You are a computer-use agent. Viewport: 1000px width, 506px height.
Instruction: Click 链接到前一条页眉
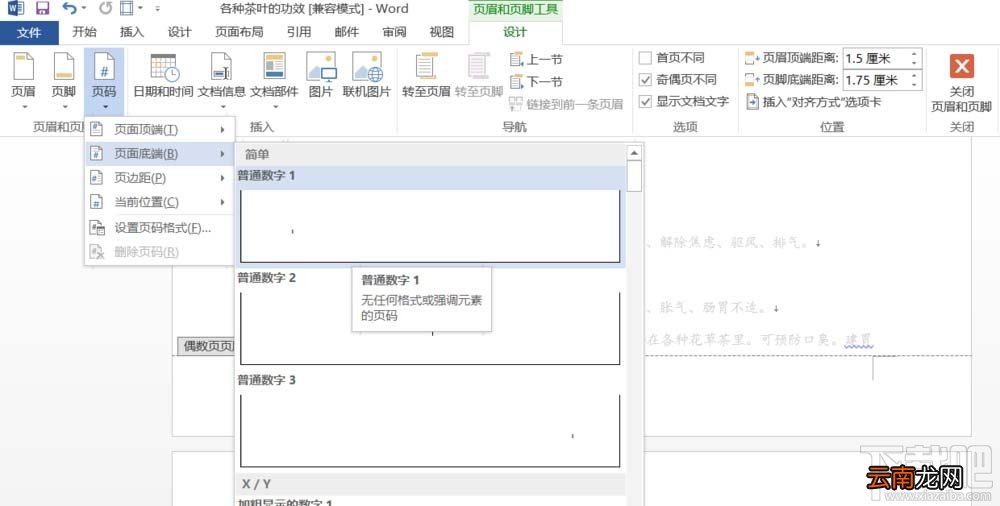coord(566,104)
